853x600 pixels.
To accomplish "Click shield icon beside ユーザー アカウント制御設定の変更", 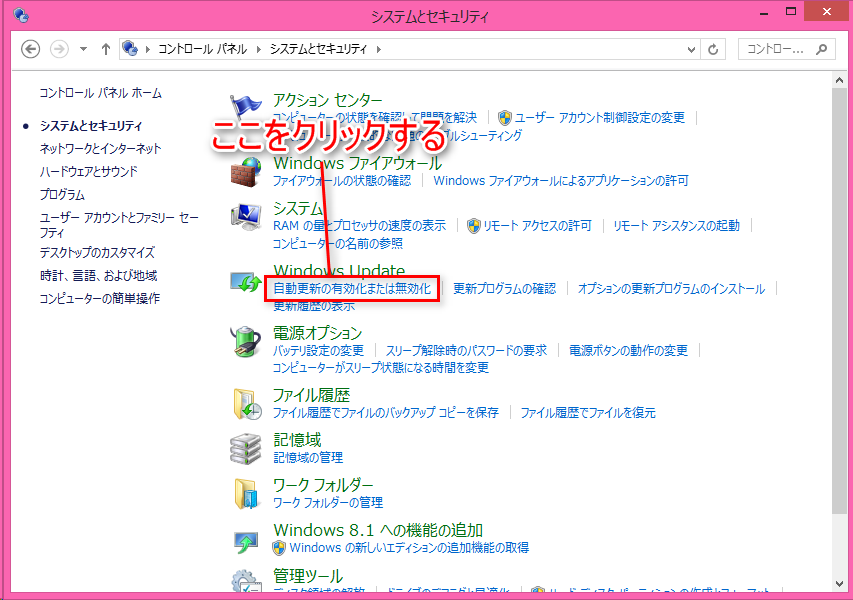I will click(x=505, y=117).
